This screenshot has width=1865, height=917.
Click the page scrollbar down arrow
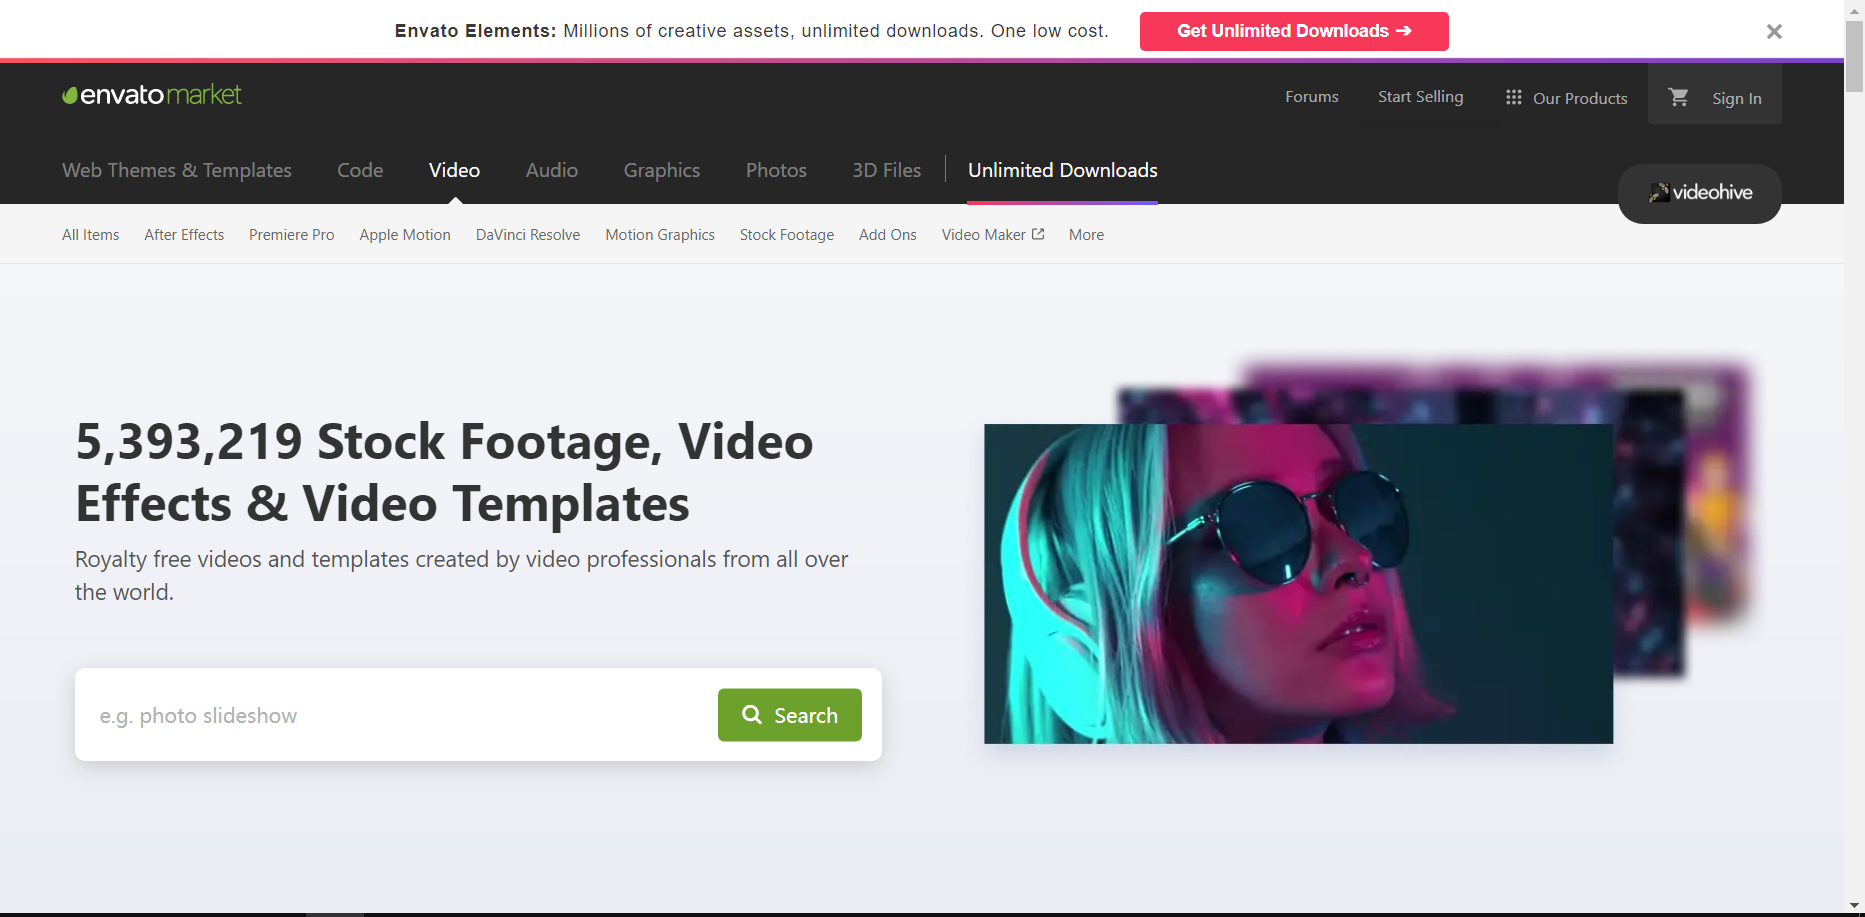coord(1854,906)
